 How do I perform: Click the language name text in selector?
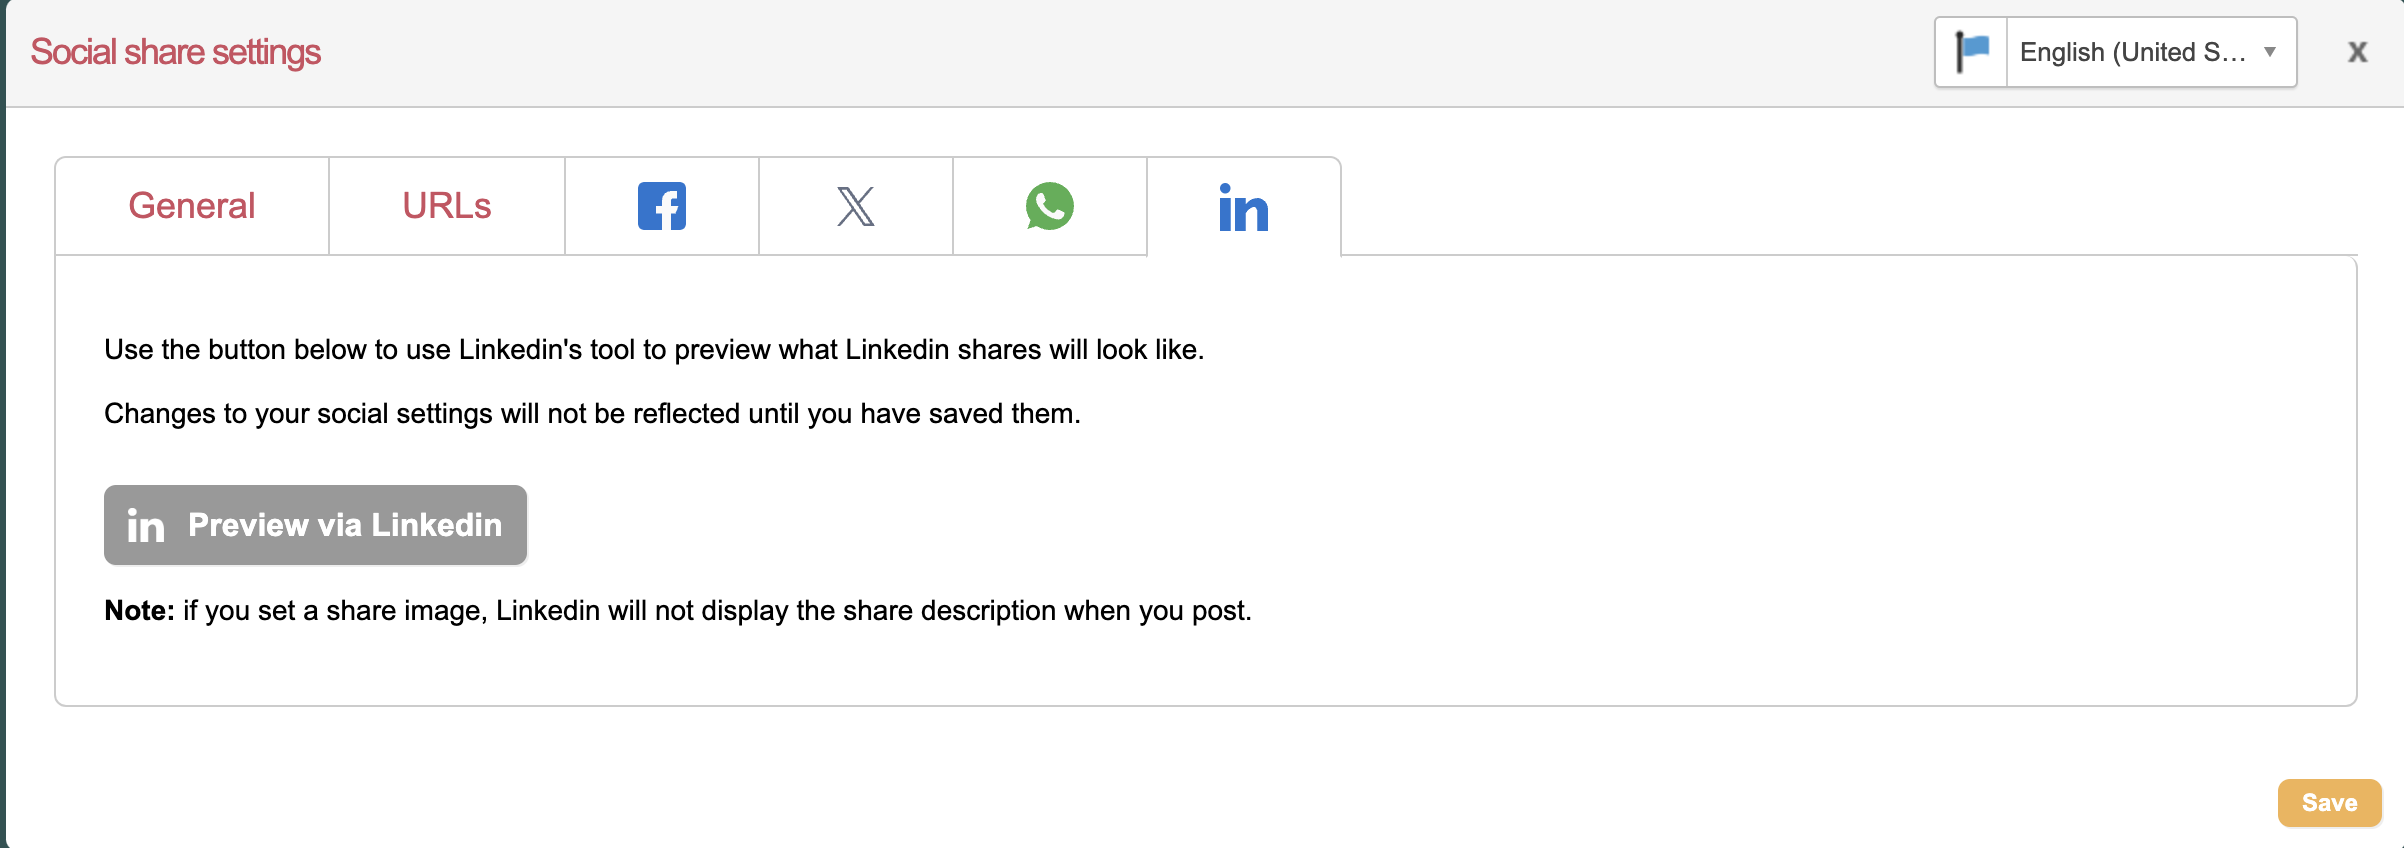[2133, 52]
